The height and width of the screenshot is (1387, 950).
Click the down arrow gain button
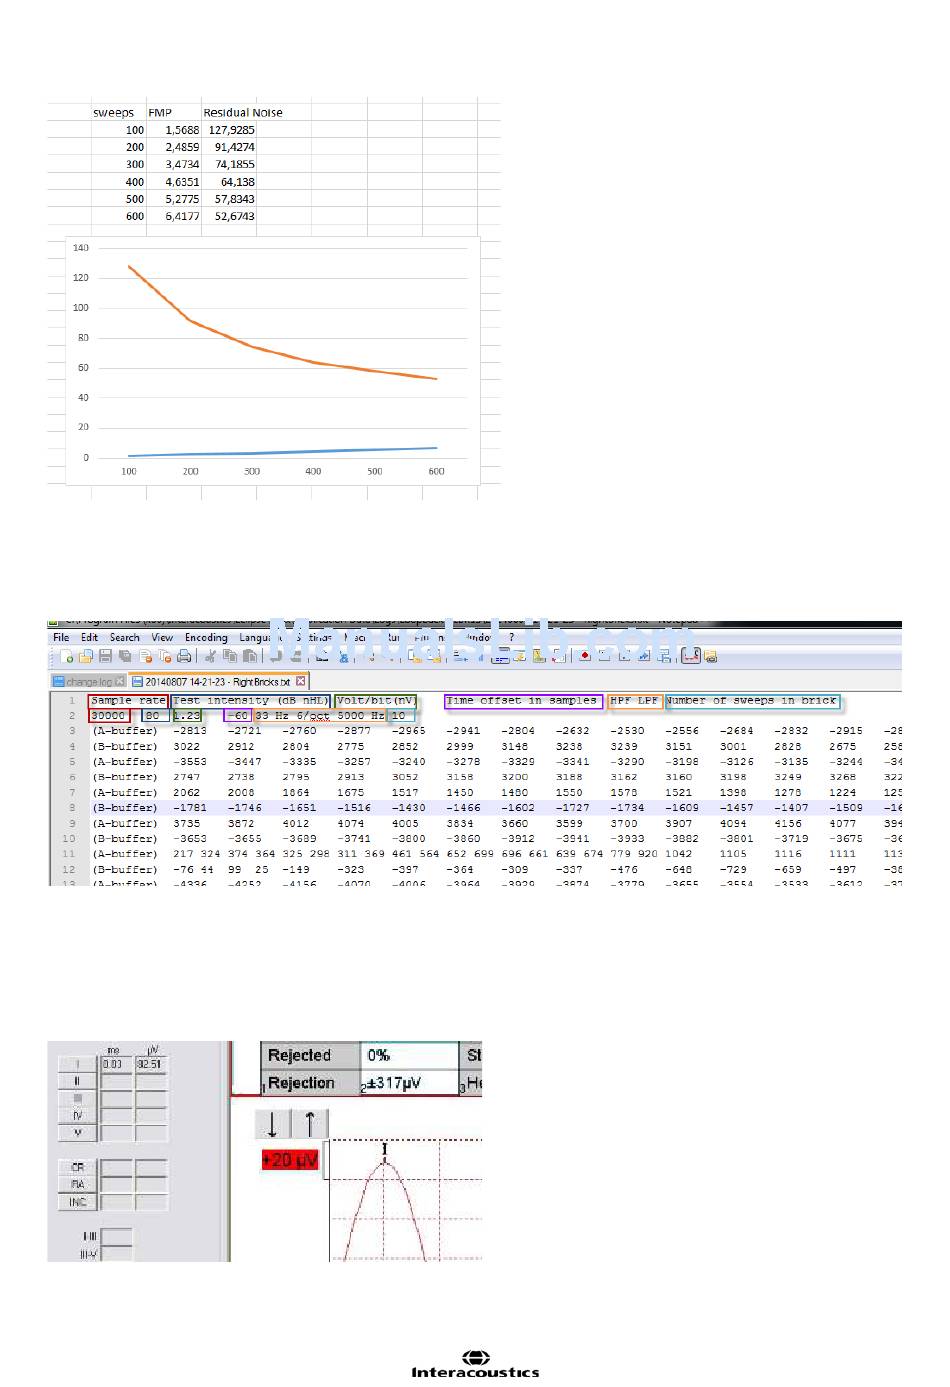pyautogui.click(x=272, y=1124)
